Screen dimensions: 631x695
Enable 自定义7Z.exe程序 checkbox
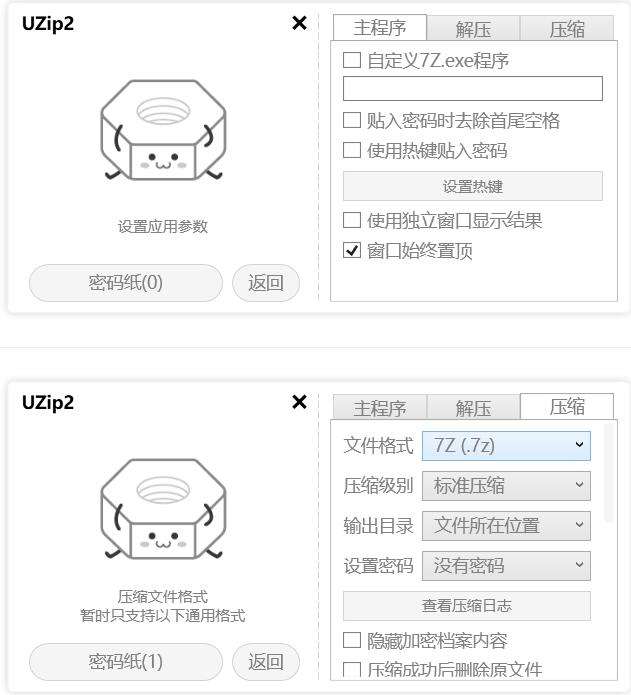352,60
